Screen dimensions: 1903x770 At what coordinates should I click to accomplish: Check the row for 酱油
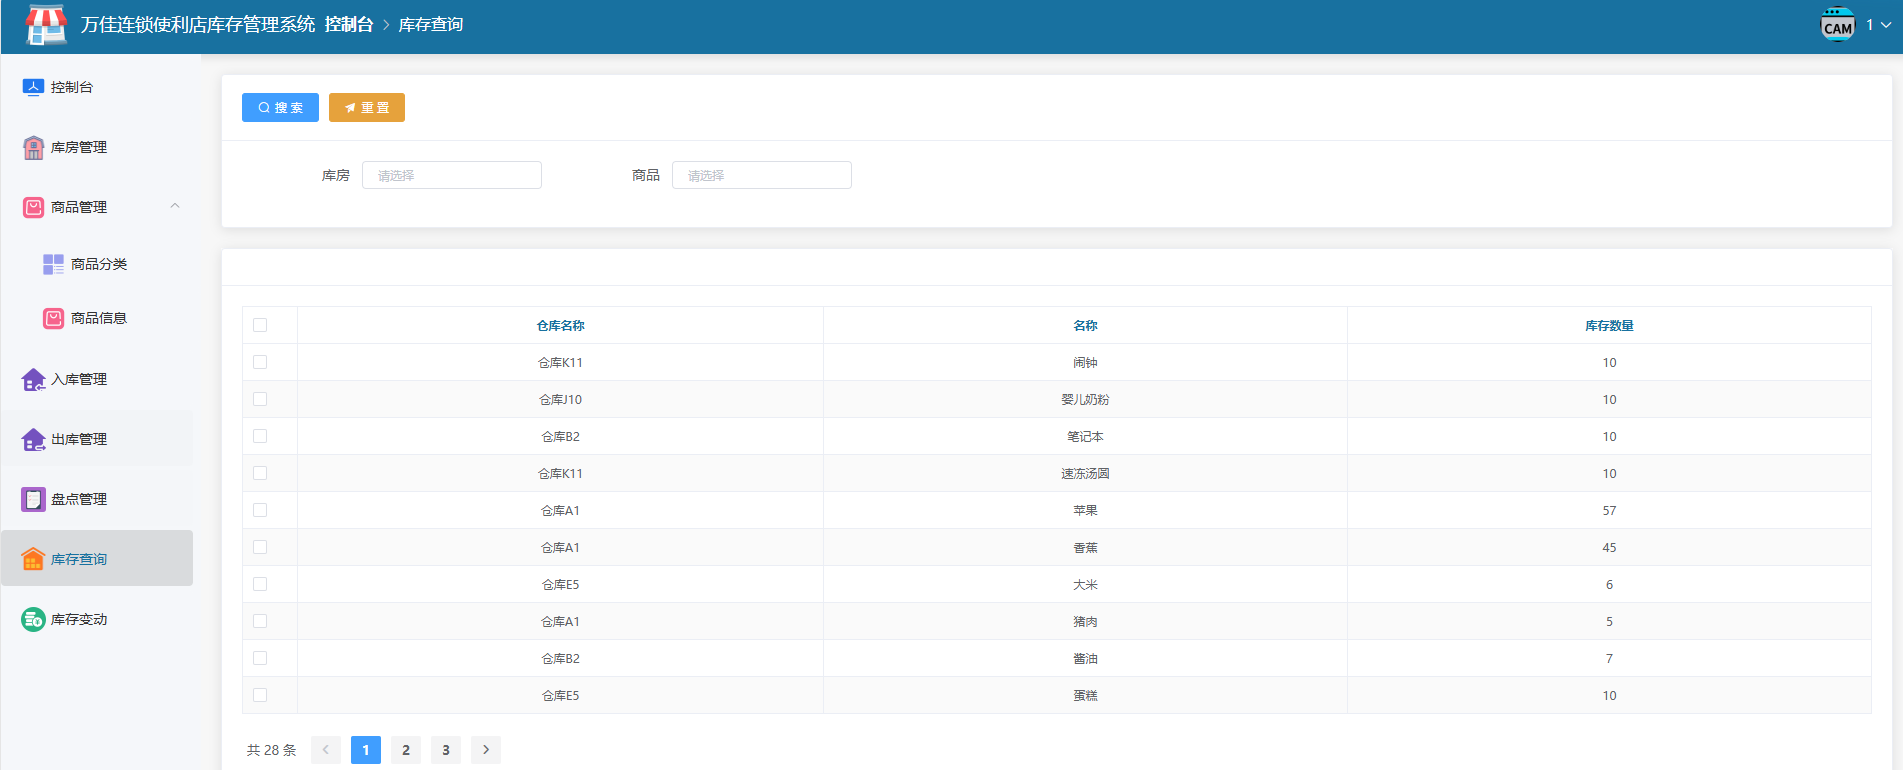click(x=260, y=658)
